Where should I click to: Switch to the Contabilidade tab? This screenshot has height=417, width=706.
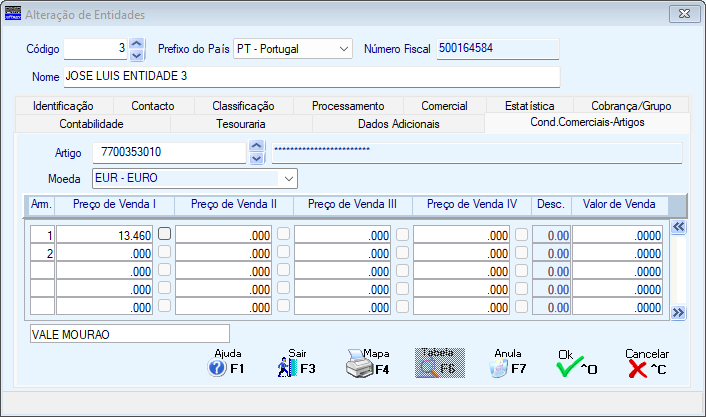(91, 124)
